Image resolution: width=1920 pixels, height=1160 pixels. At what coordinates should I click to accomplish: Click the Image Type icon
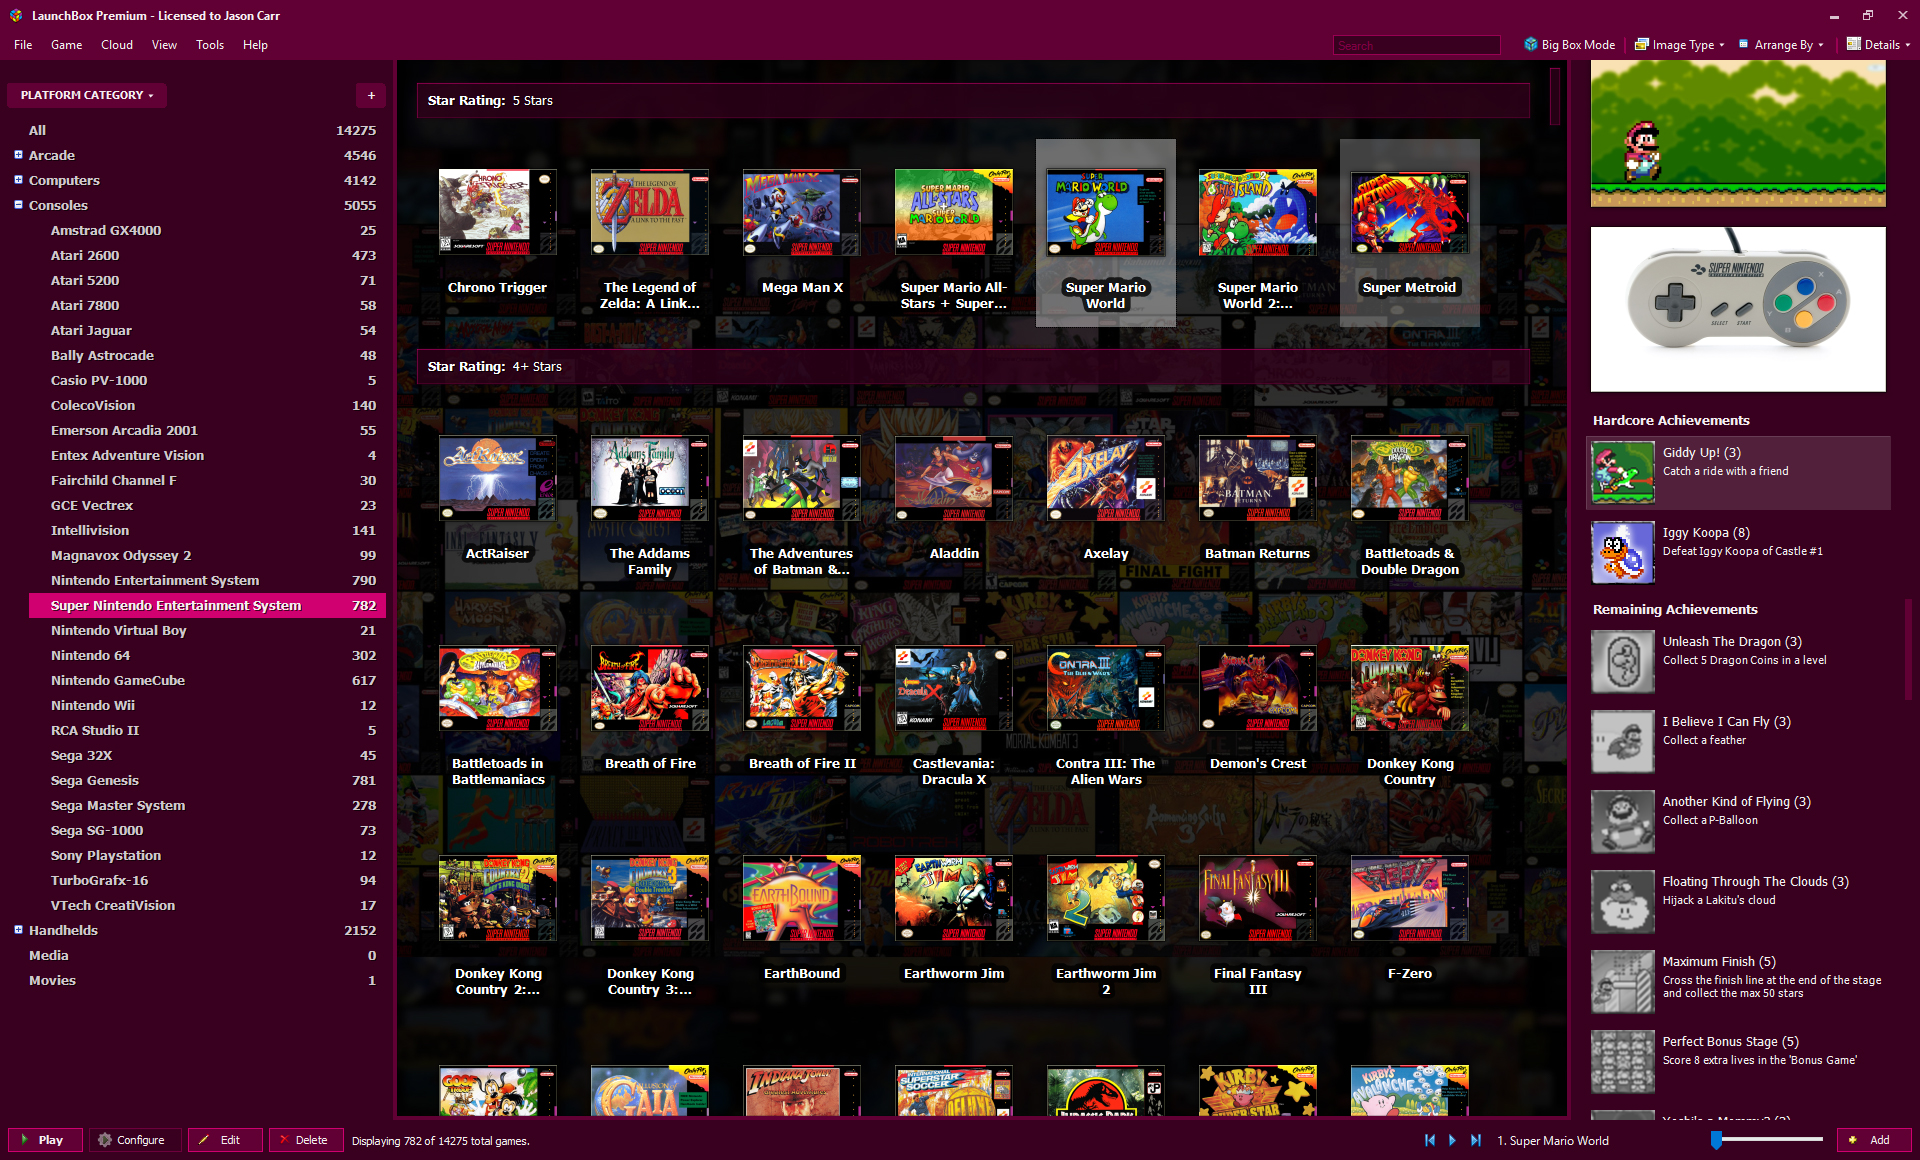pos(1642,44)
